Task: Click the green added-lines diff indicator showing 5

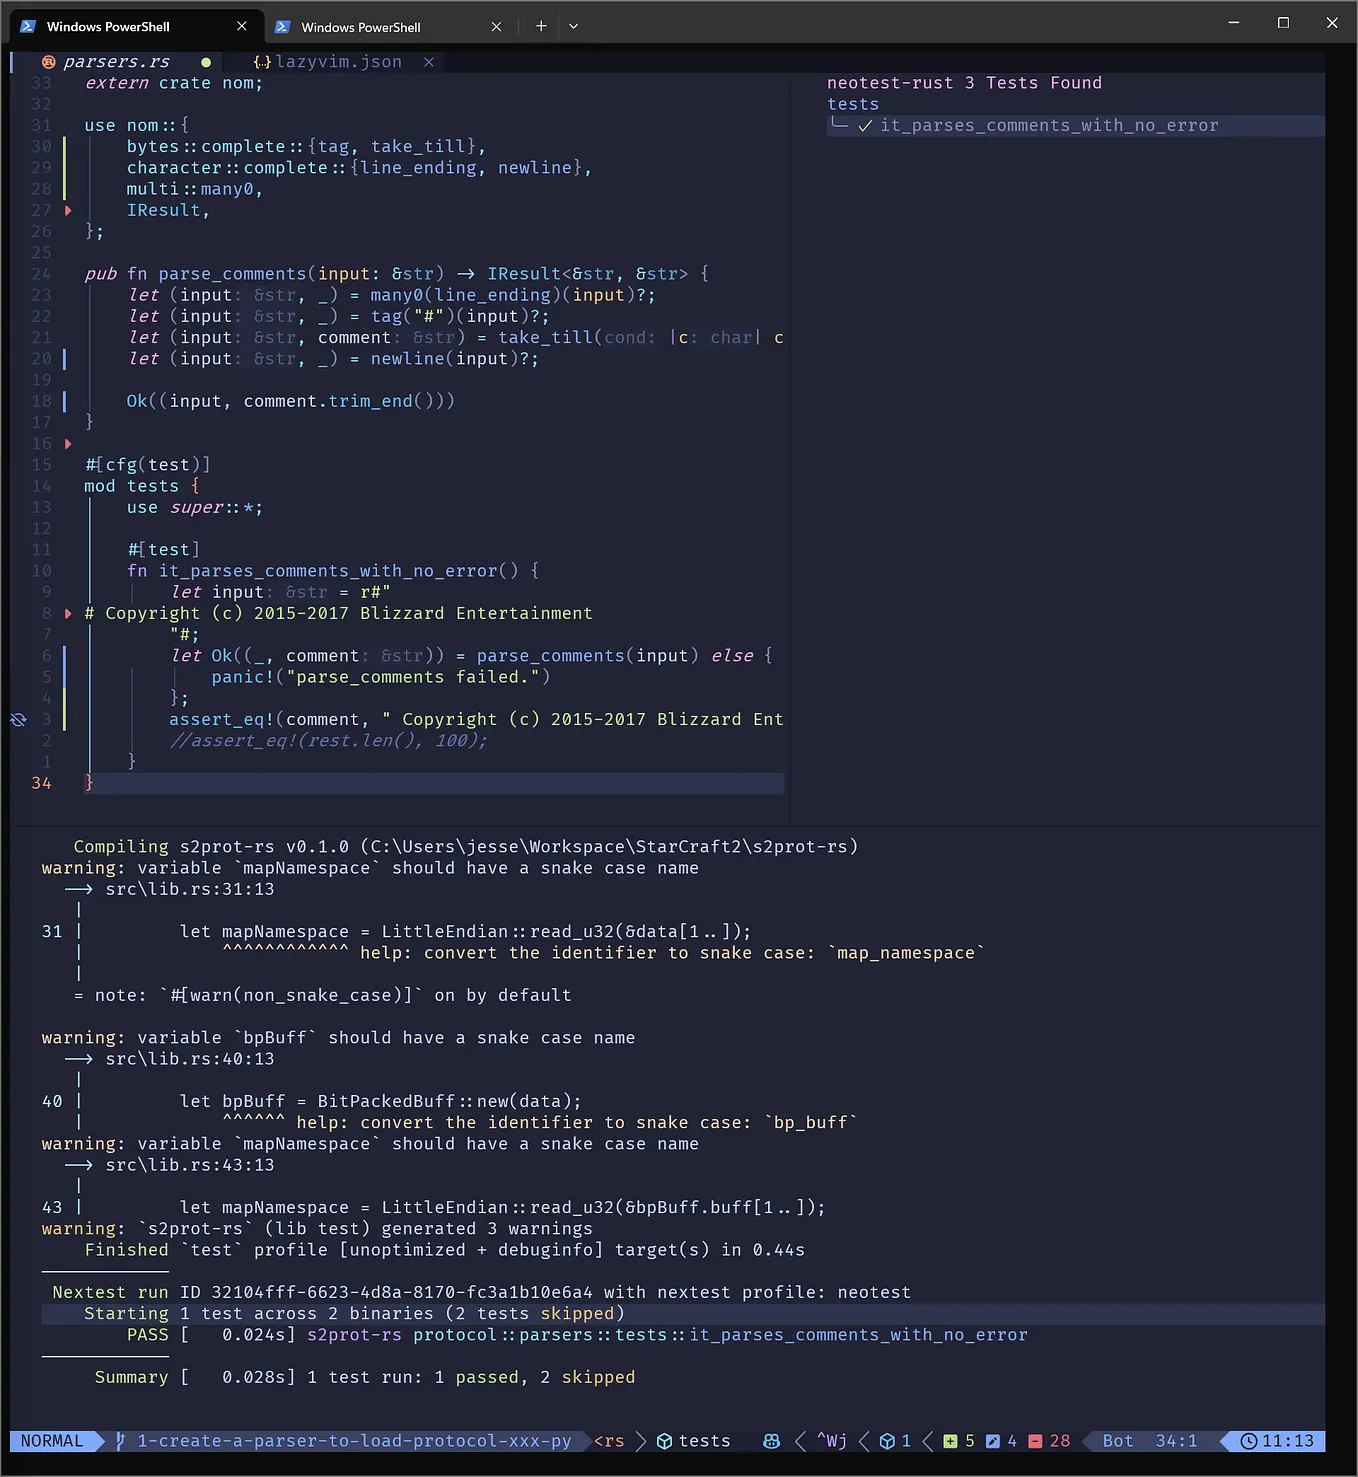Action: point(950,1441)
